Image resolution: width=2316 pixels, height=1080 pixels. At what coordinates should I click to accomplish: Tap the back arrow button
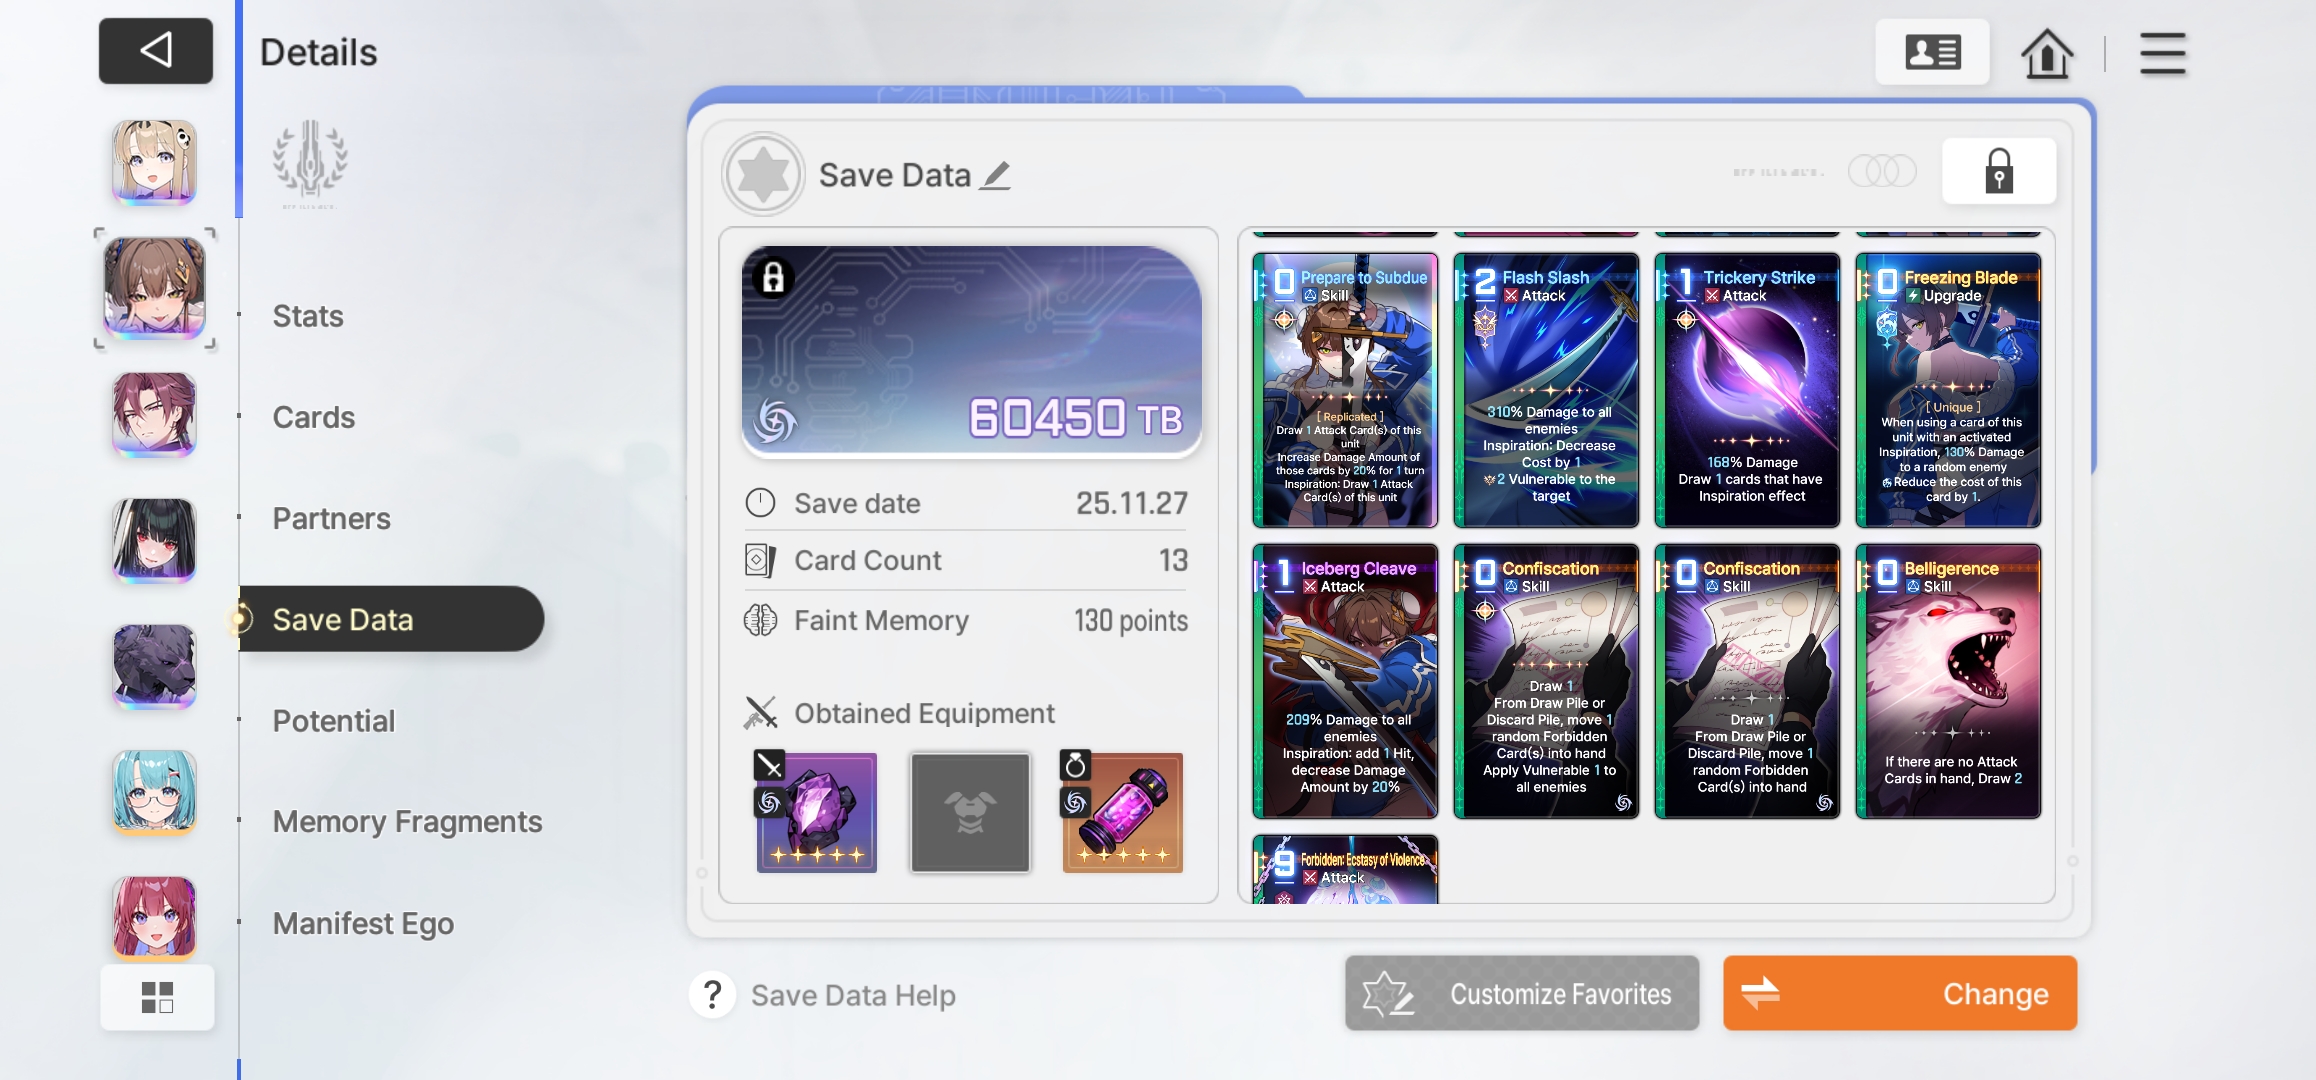tap(156, 50)
